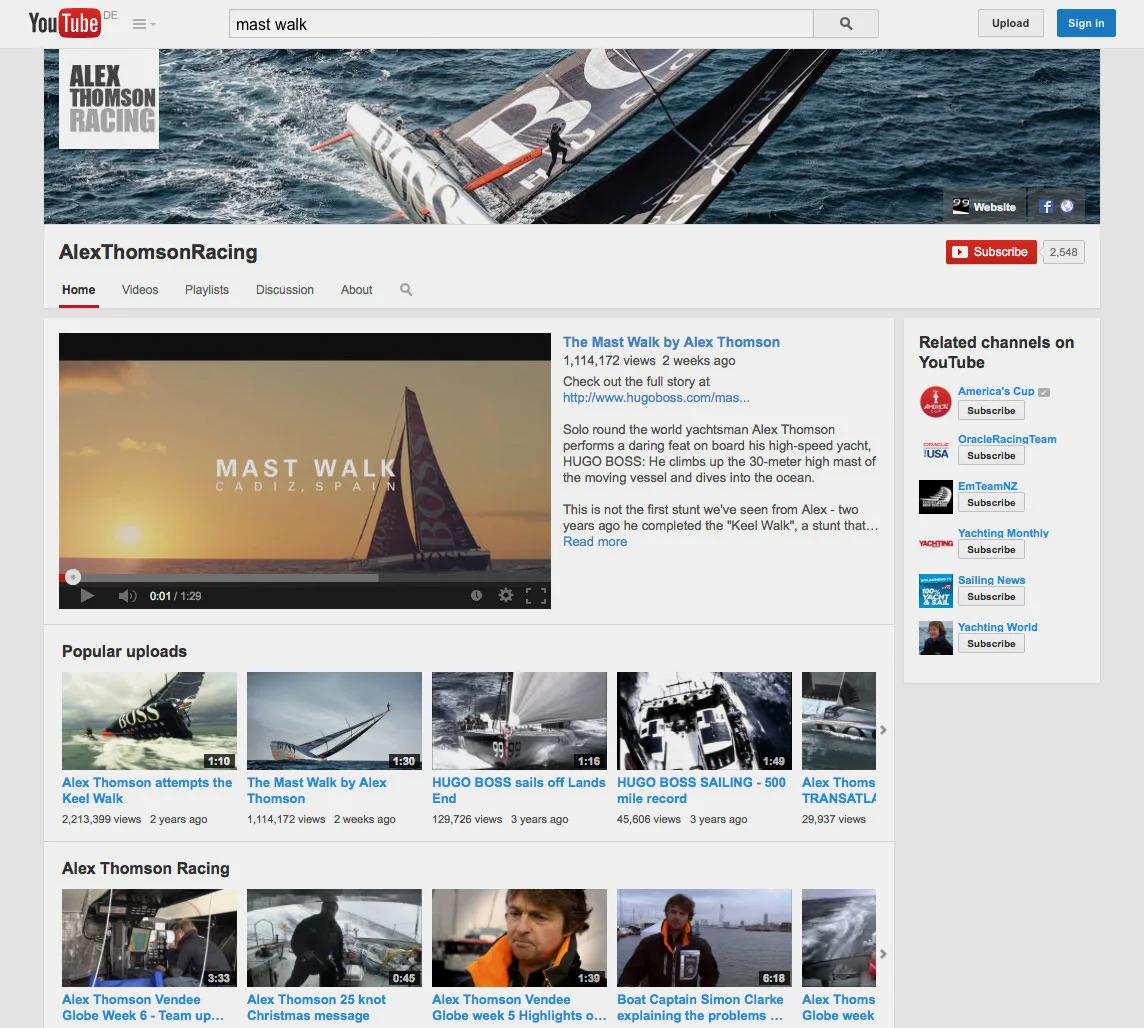
Task: Open '25 knot Christmas message' video link
Action: [x=316, y=1008]
